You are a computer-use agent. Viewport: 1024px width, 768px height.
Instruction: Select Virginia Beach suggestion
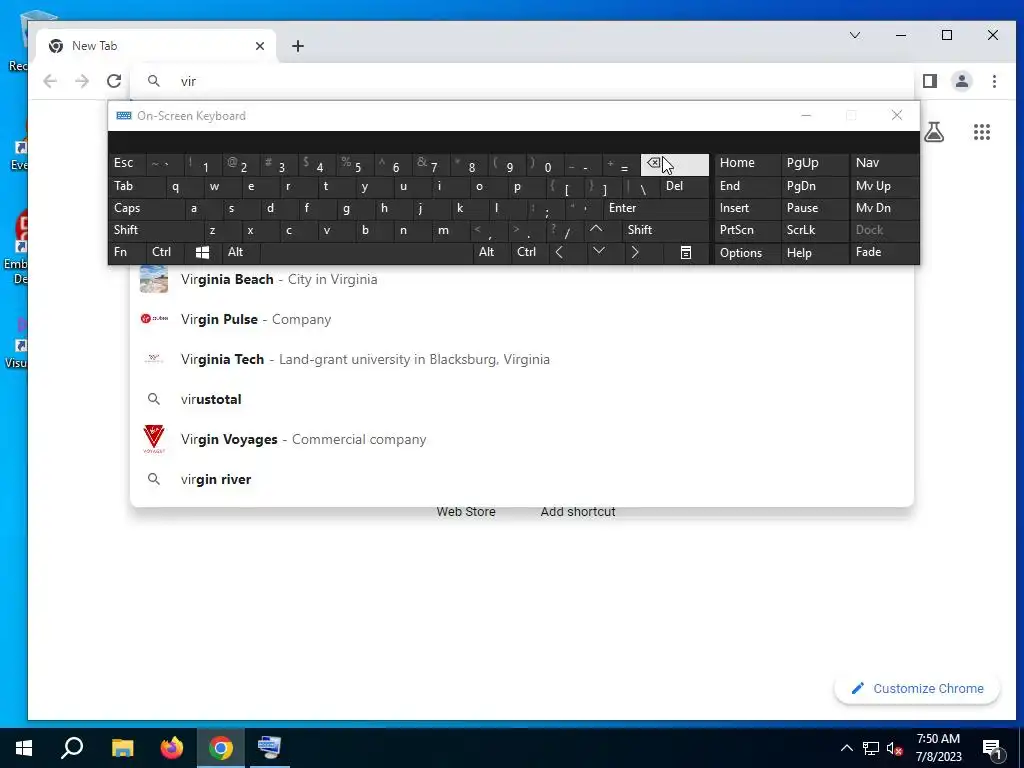point(522,280)
